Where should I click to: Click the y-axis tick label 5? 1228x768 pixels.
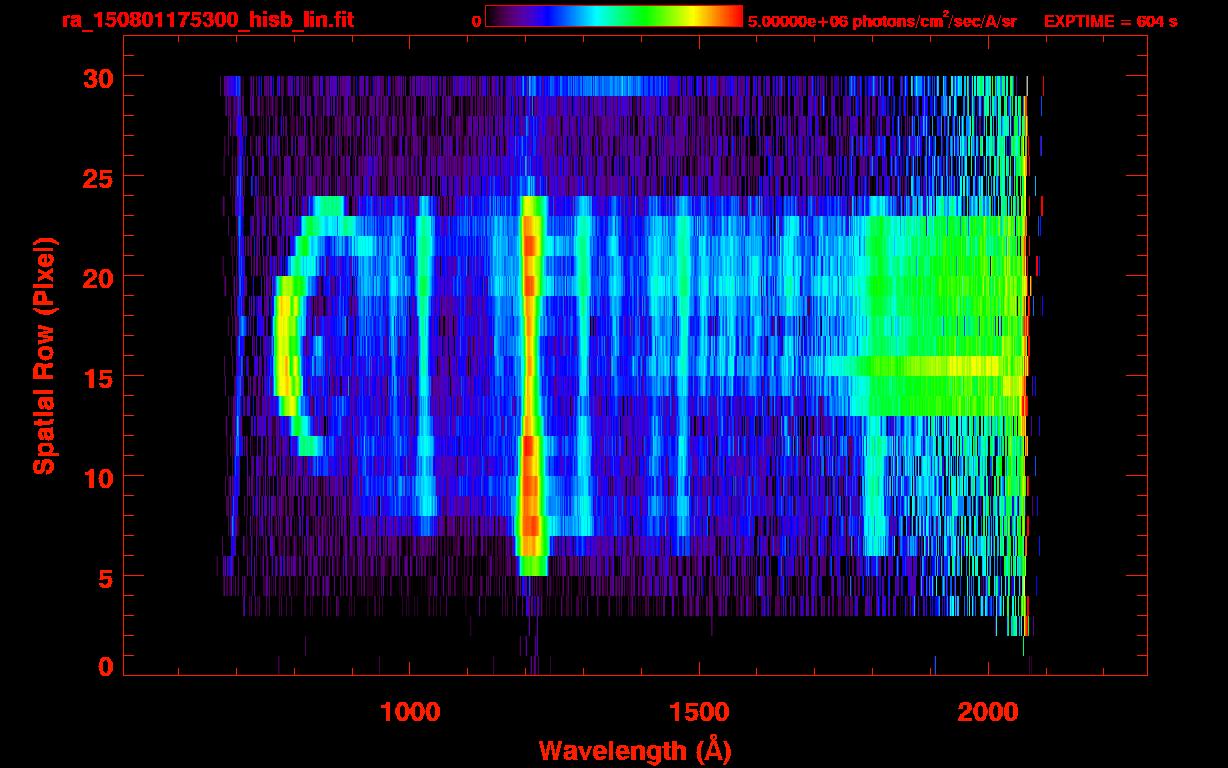pyautogui.click(x=106, y=577)
